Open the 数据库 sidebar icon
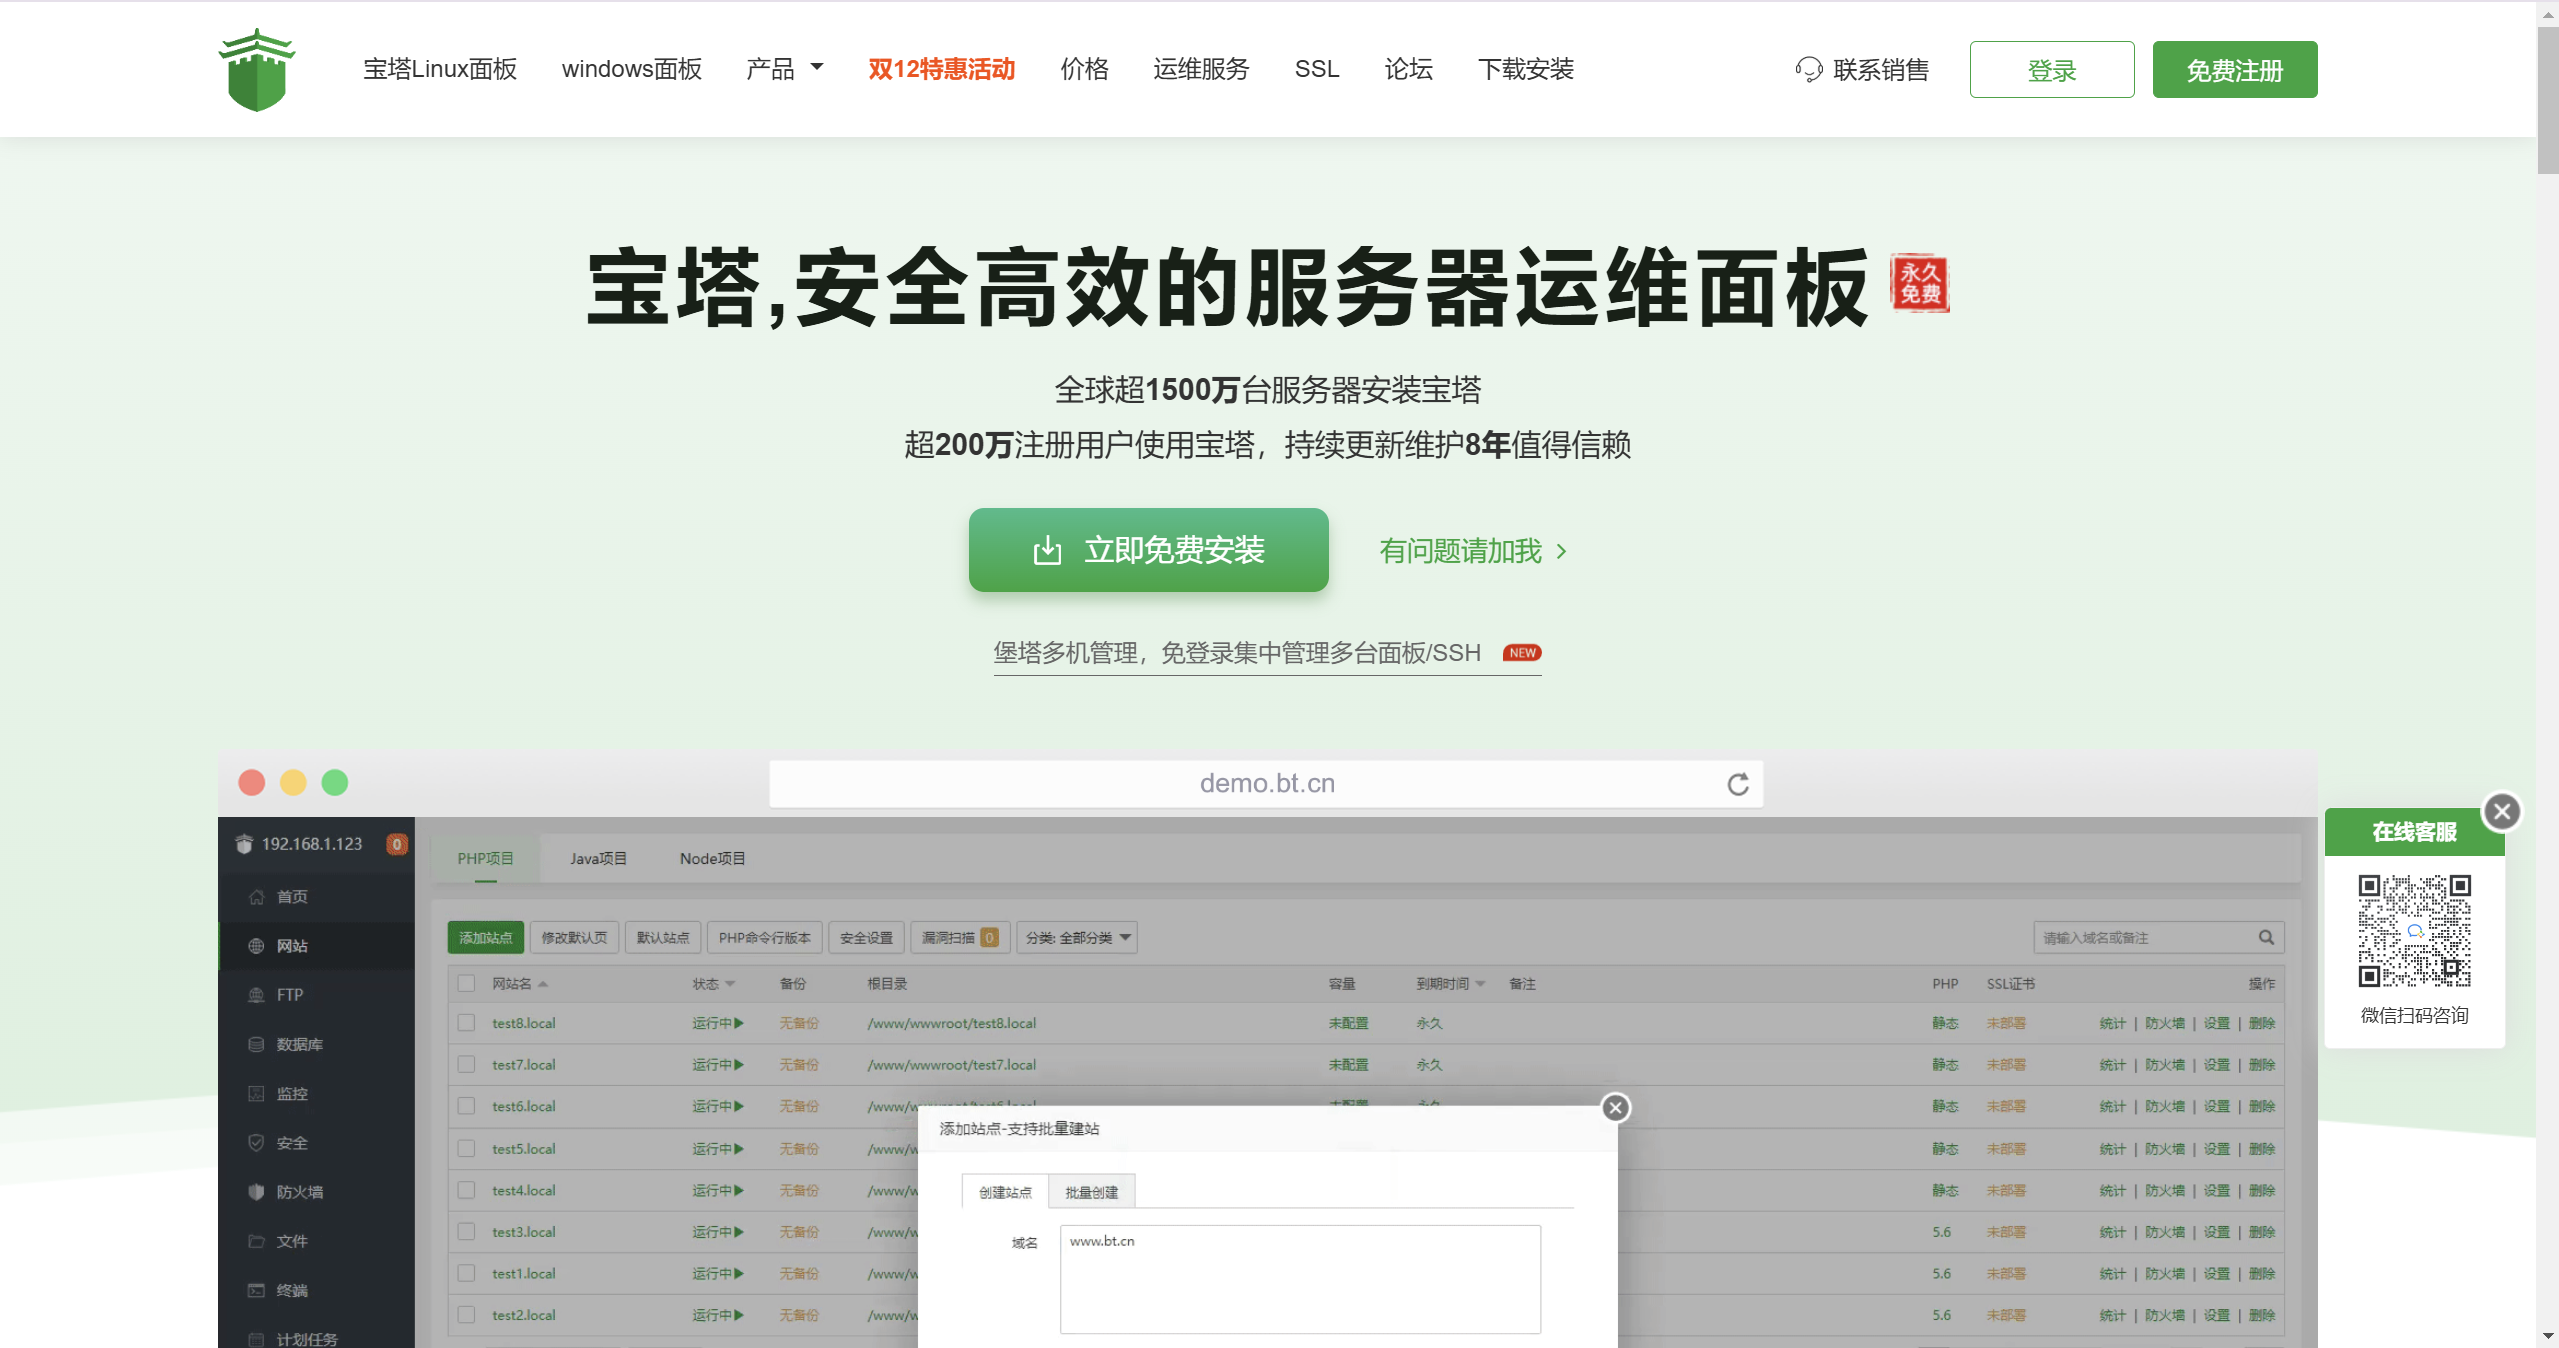The image size is (2559, 1348). [298, 1043]
